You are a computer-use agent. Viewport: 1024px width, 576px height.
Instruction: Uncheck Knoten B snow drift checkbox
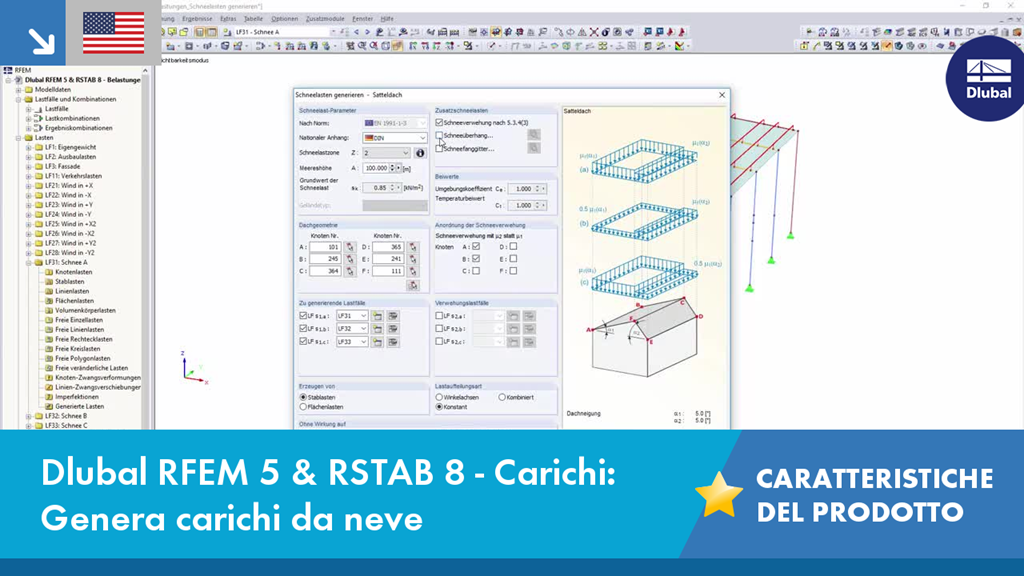click(476, 259)
